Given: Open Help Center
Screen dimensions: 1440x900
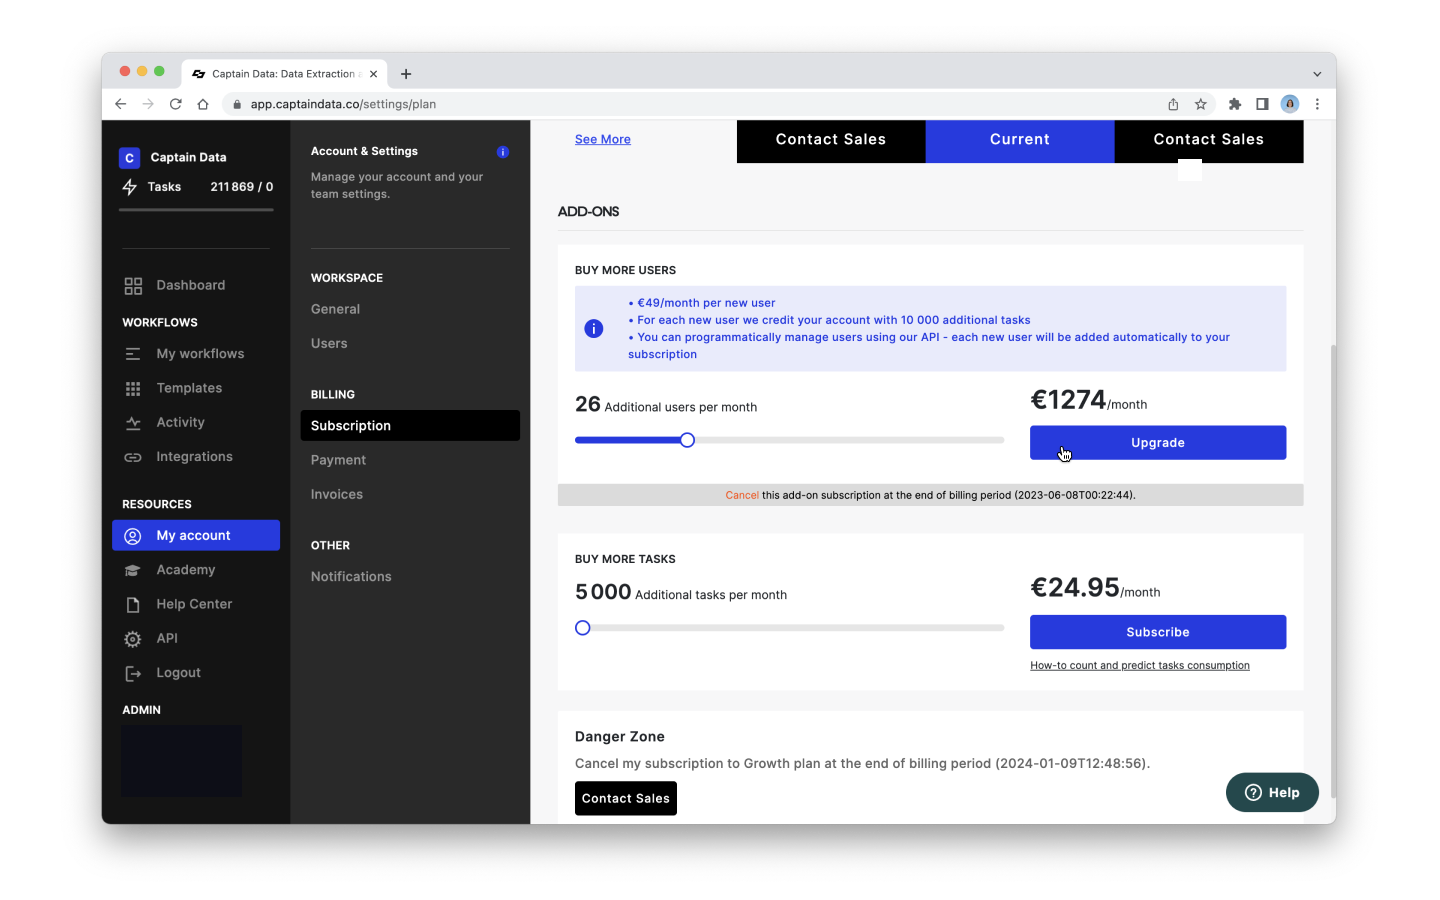Looking at the screenshot, I should click(x=196, y=604).
